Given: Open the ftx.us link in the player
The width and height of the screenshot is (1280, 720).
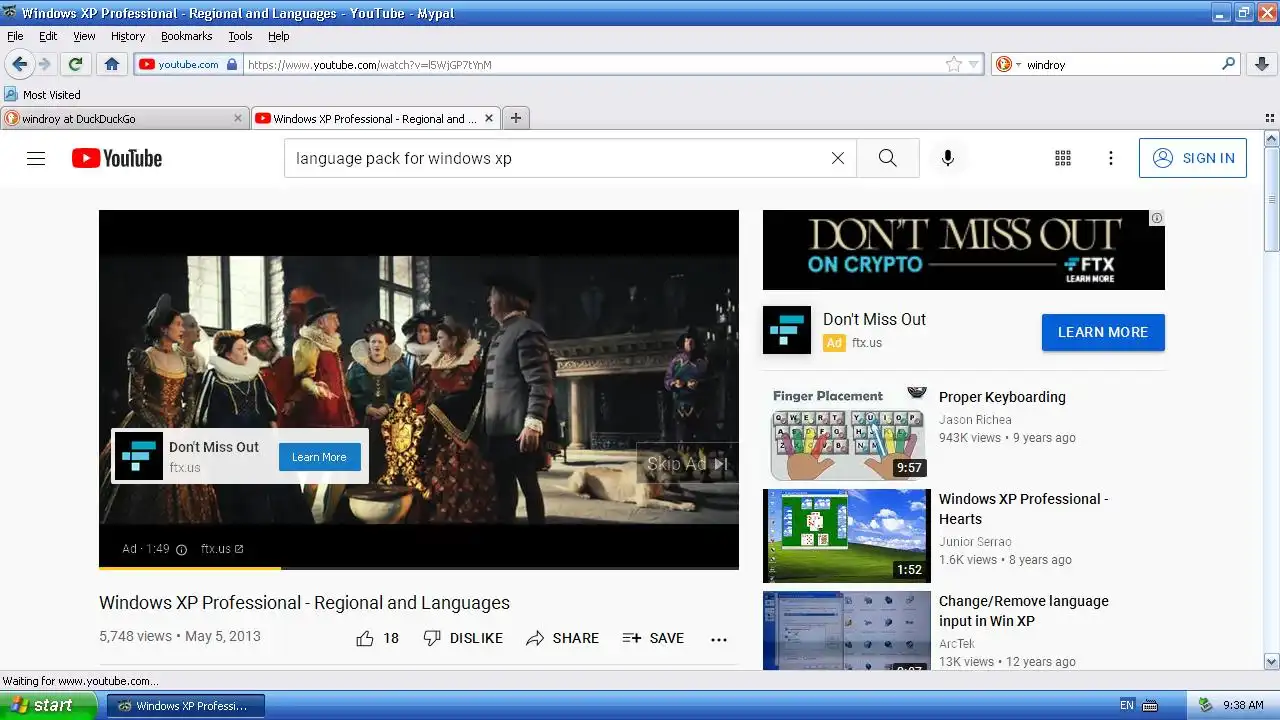Looking at the screenshot, I should (222, 549).
